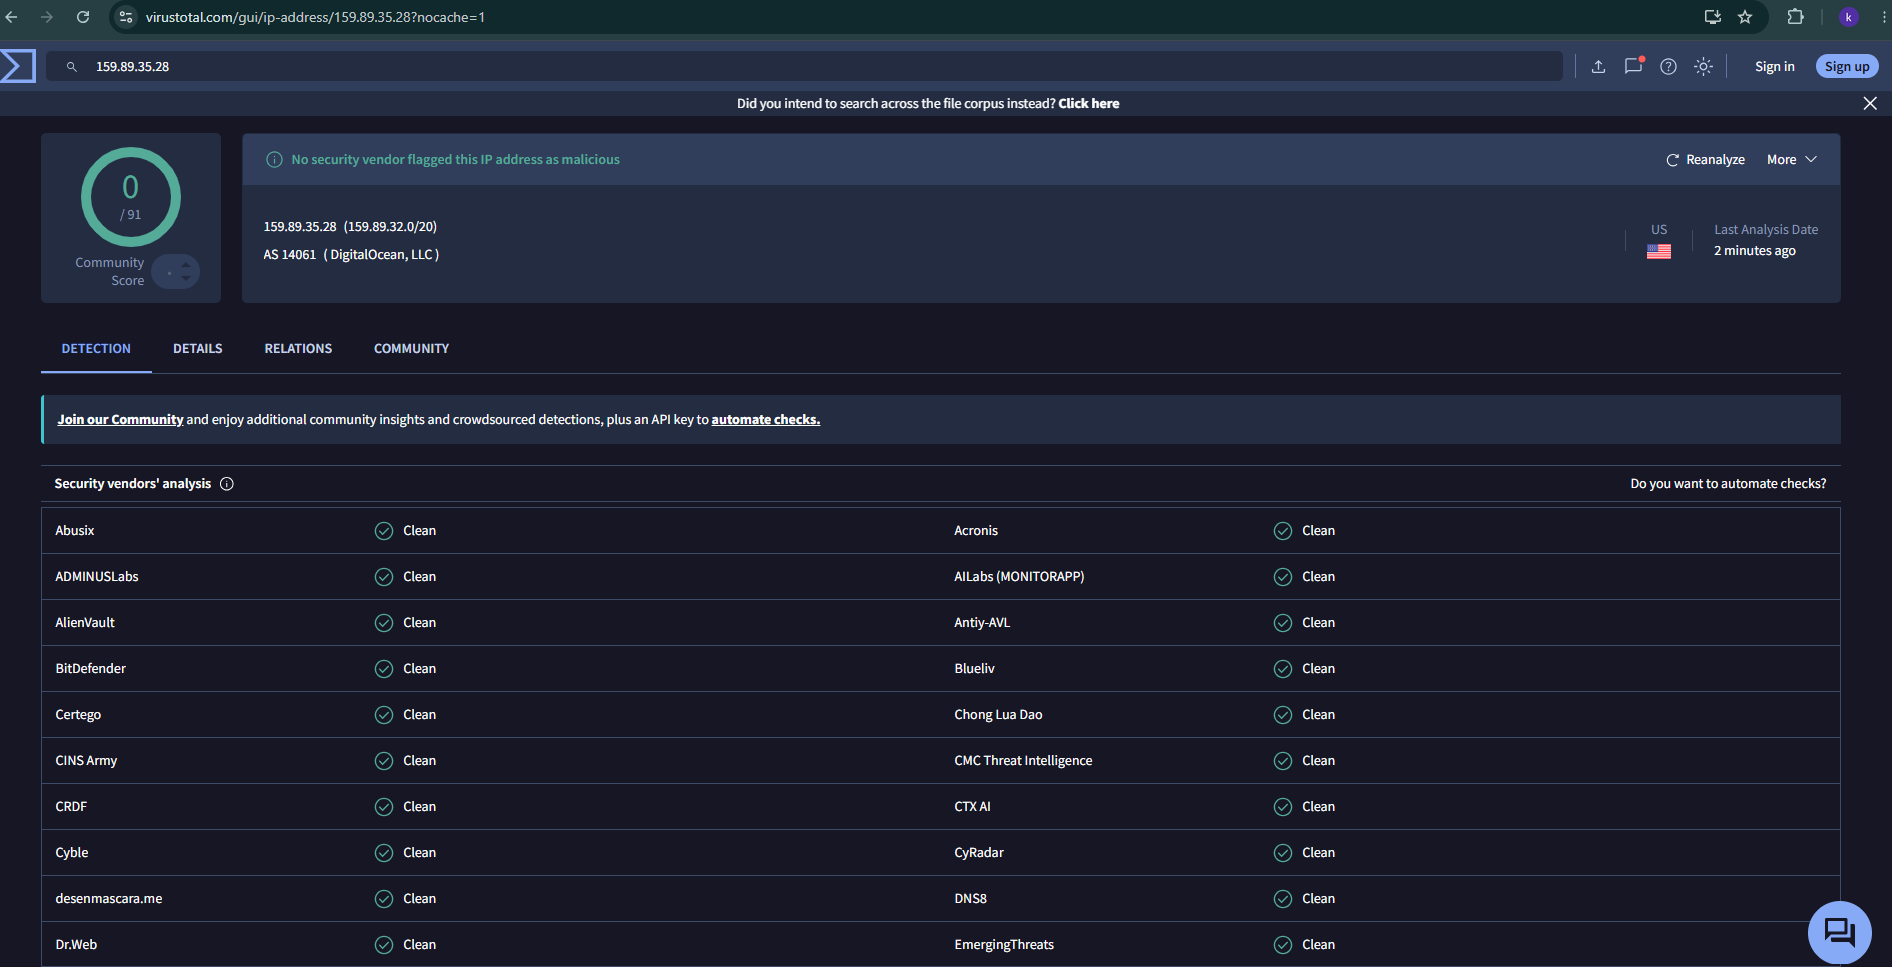Click the 159.89.35.28 (159.89.32.0/20) text

[x=350, y=227]
